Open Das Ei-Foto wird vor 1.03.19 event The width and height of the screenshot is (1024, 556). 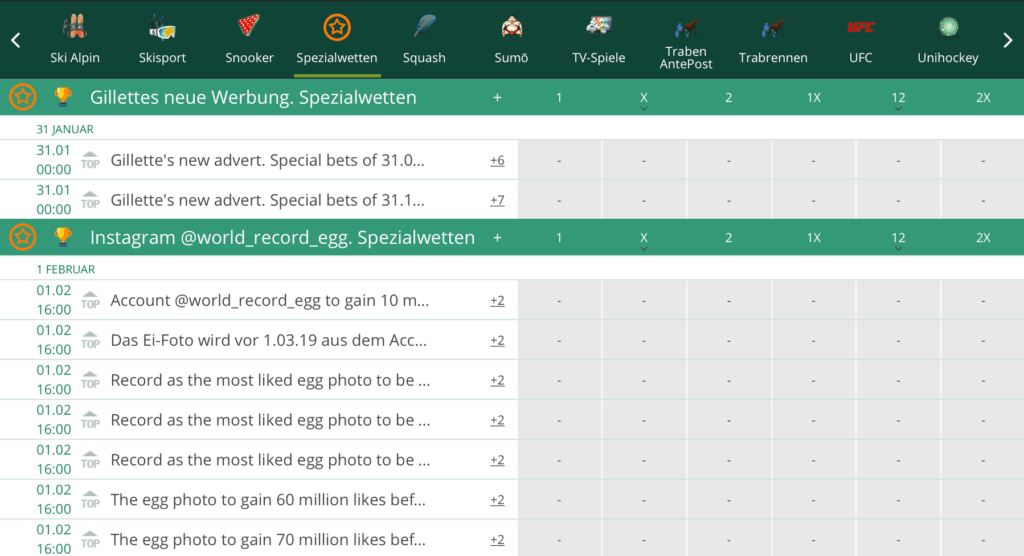(269, 340)
